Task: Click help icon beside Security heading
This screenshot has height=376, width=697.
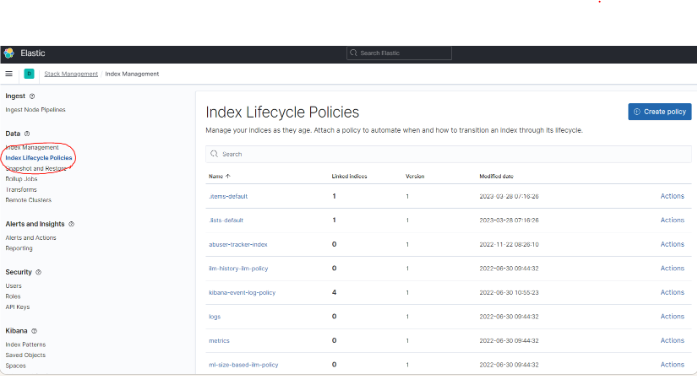Action: 39,272
